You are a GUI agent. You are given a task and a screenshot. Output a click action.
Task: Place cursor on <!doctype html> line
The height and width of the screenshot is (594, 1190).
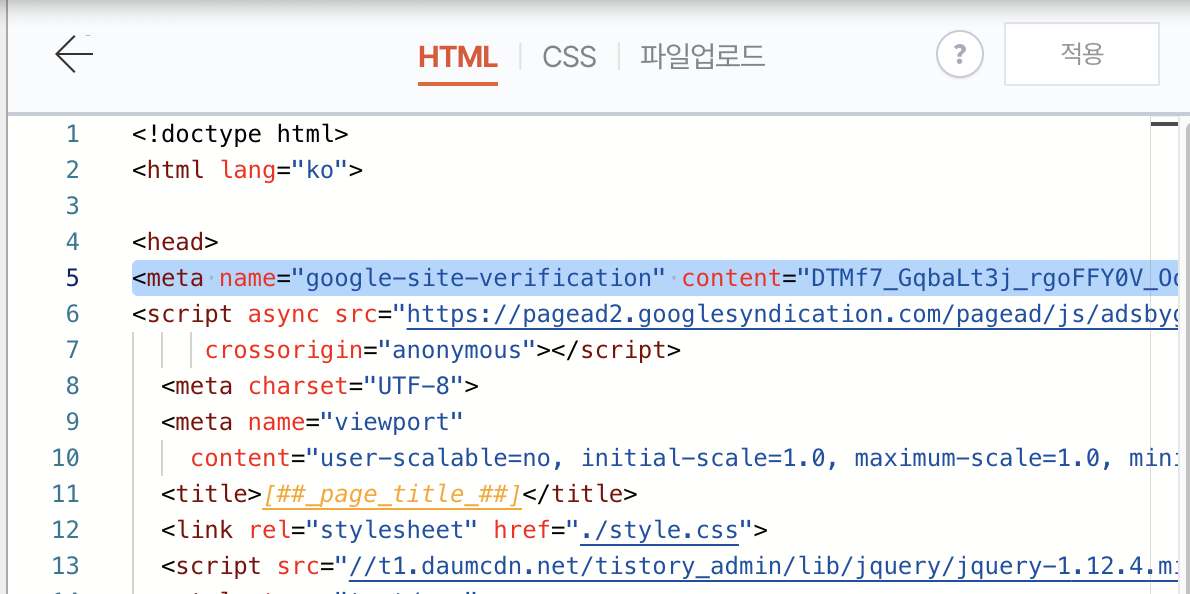point(240,135)
